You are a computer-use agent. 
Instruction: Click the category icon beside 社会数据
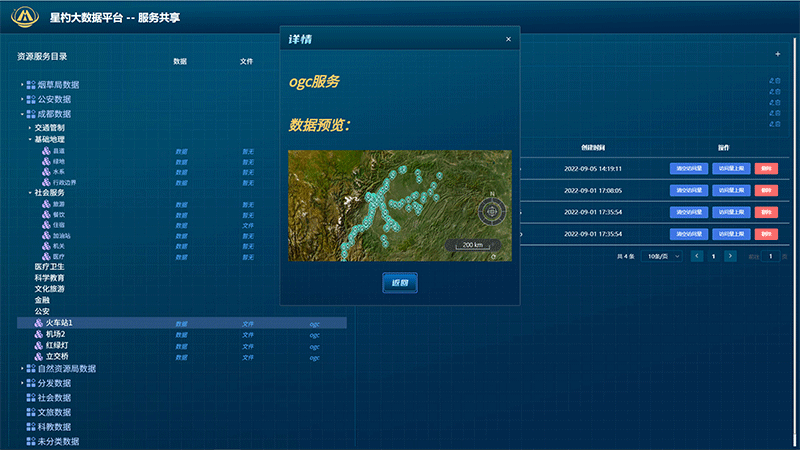pyautogui.click(x=30, y=397)
